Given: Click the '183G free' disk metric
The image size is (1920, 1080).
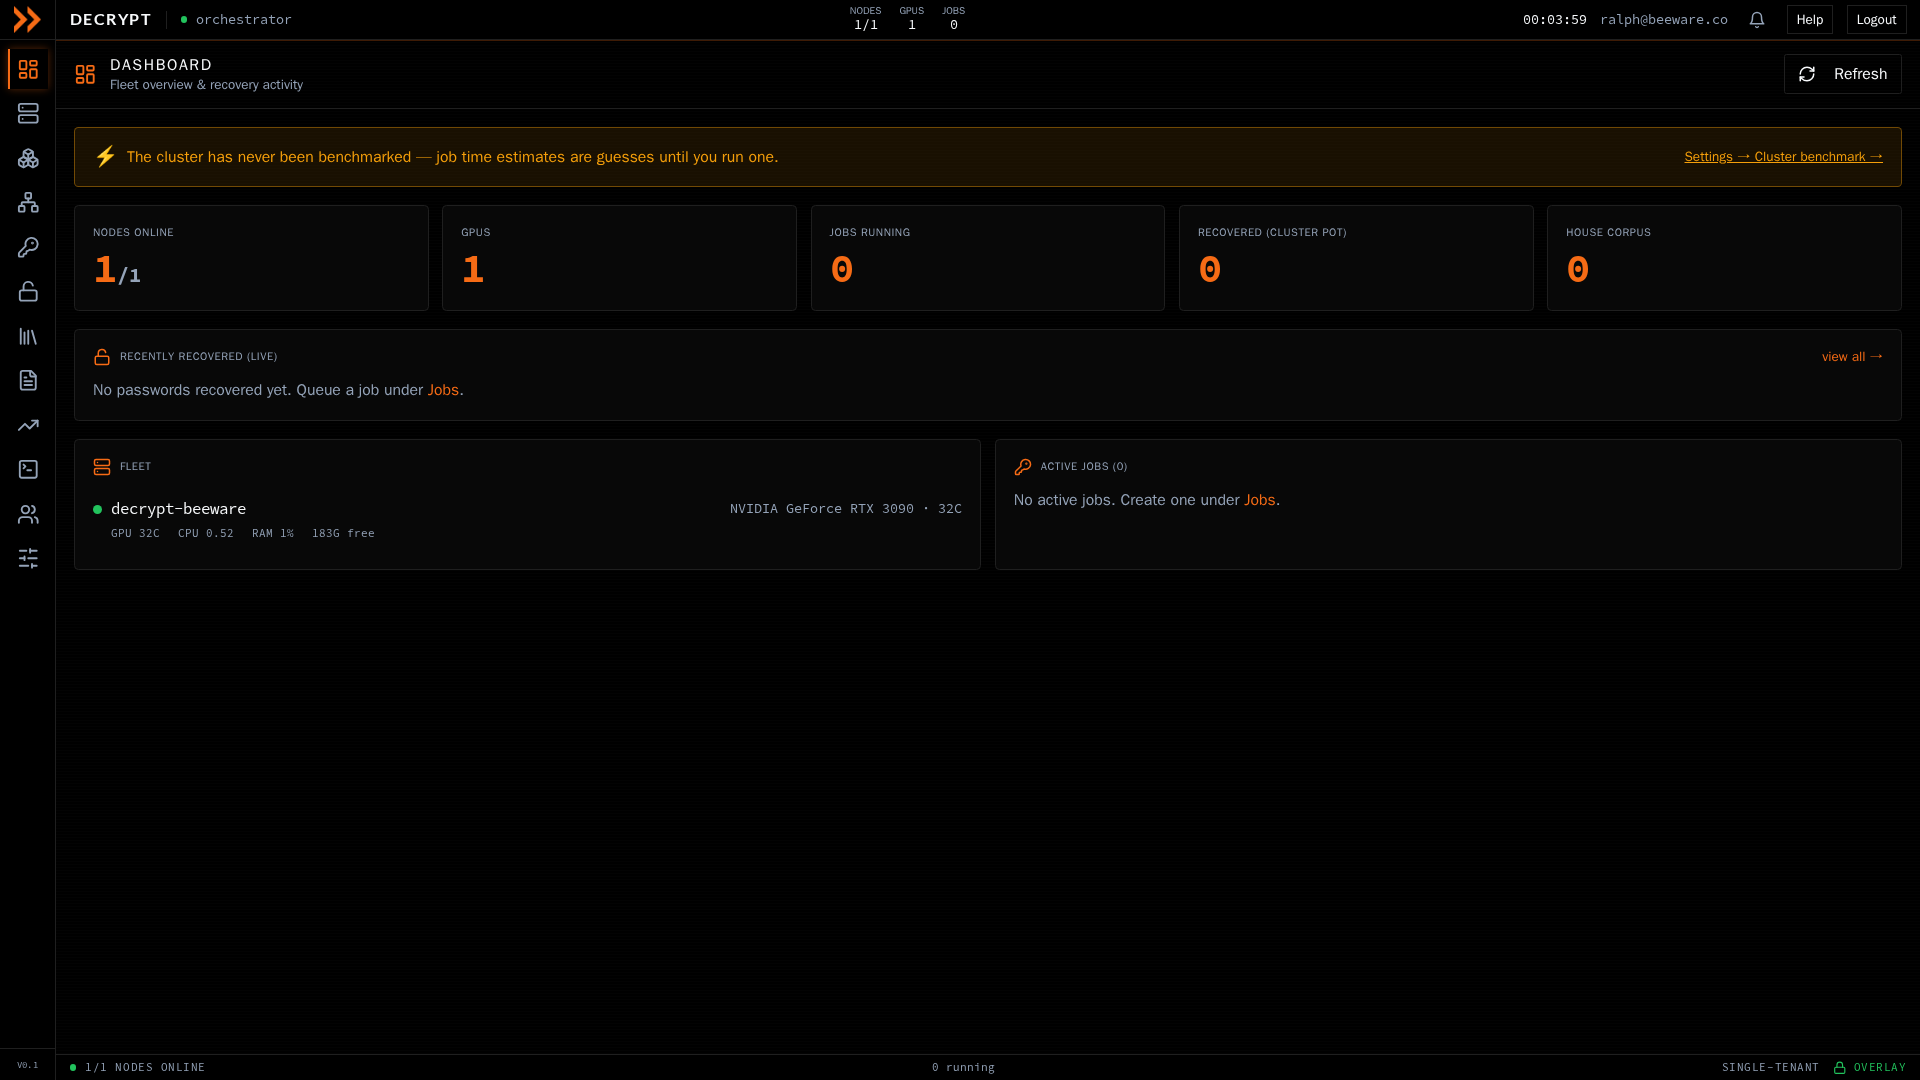Looking at the screenshot, I should (343, 533).
